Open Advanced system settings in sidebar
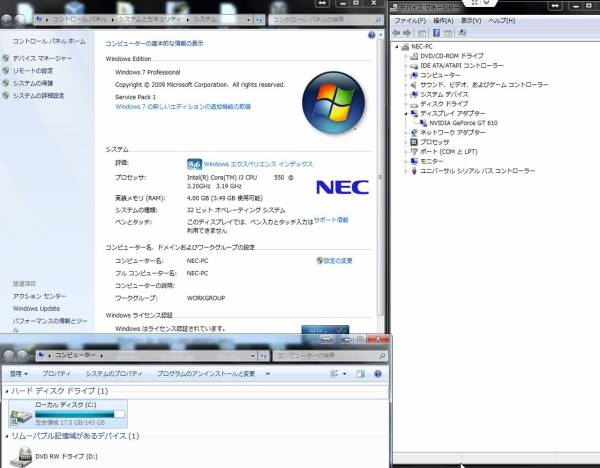This screenshot has height=468, width=600. click(x=38, y=96)
